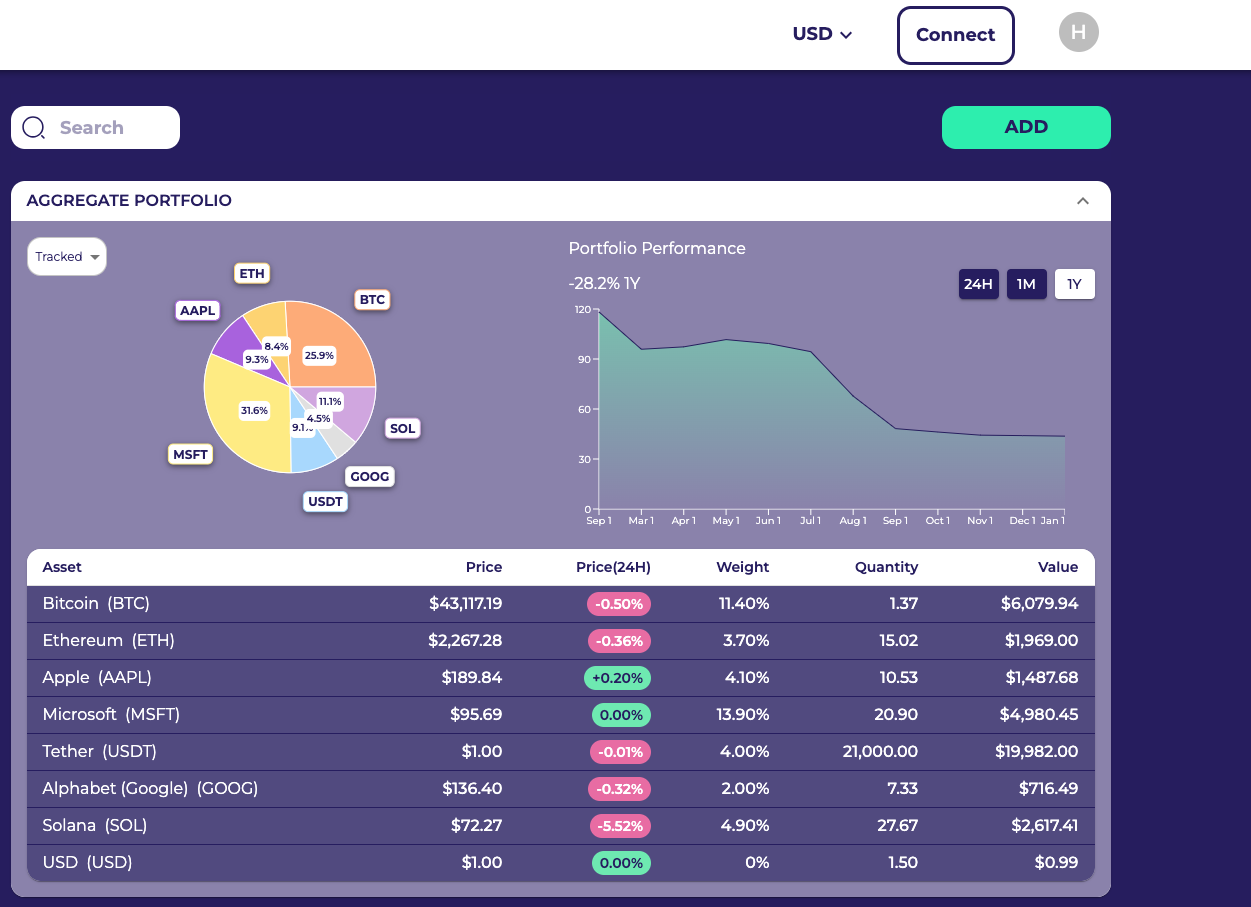Select the 24H performance range
The image size is (1251, 907).
tap(978, 284)
